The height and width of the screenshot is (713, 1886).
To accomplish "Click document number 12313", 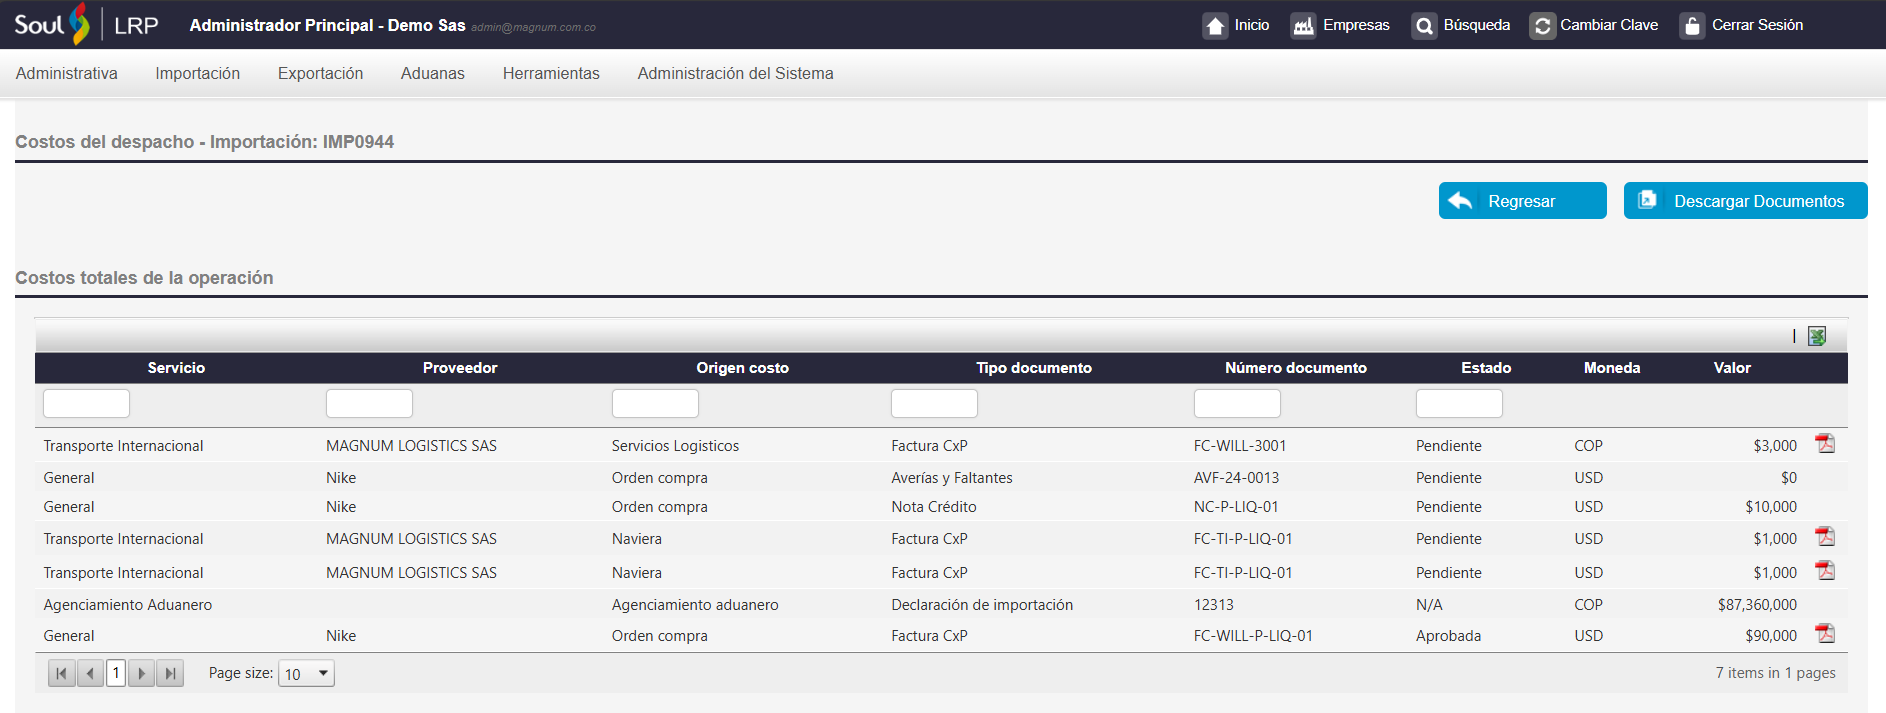I will pos(1214,605).
